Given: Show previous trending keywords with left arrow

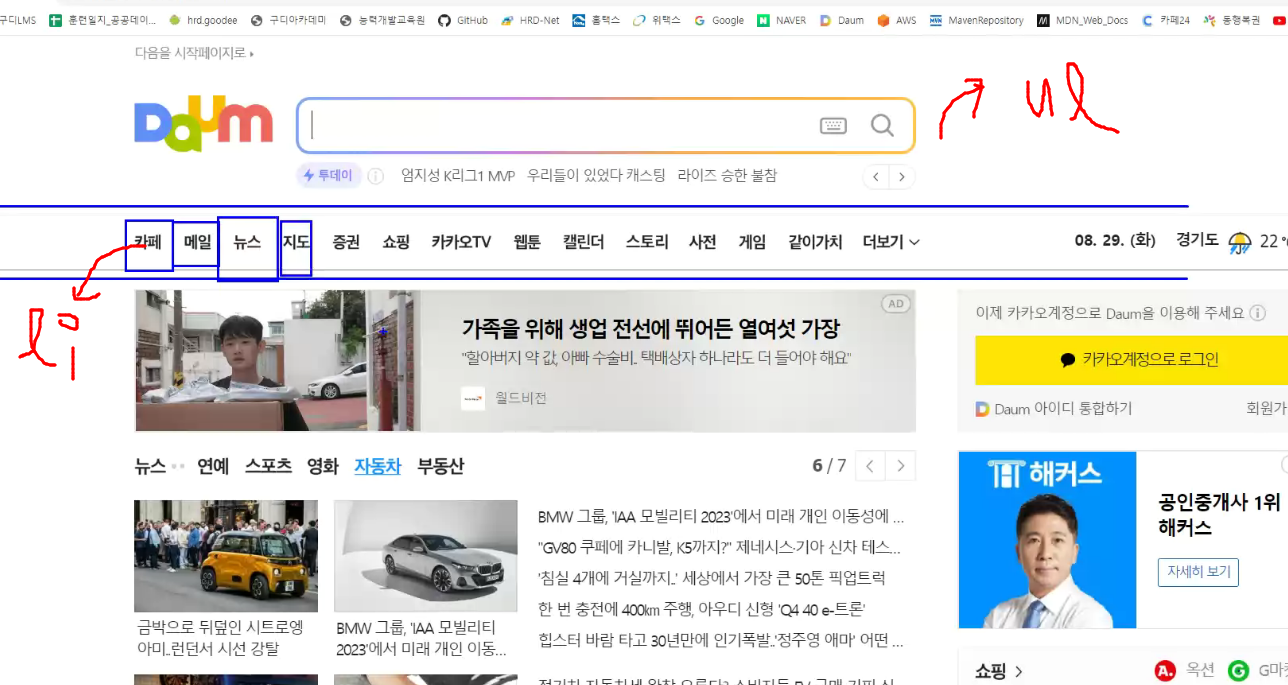Looking at the screenshot, I should (x=876, y=177).
